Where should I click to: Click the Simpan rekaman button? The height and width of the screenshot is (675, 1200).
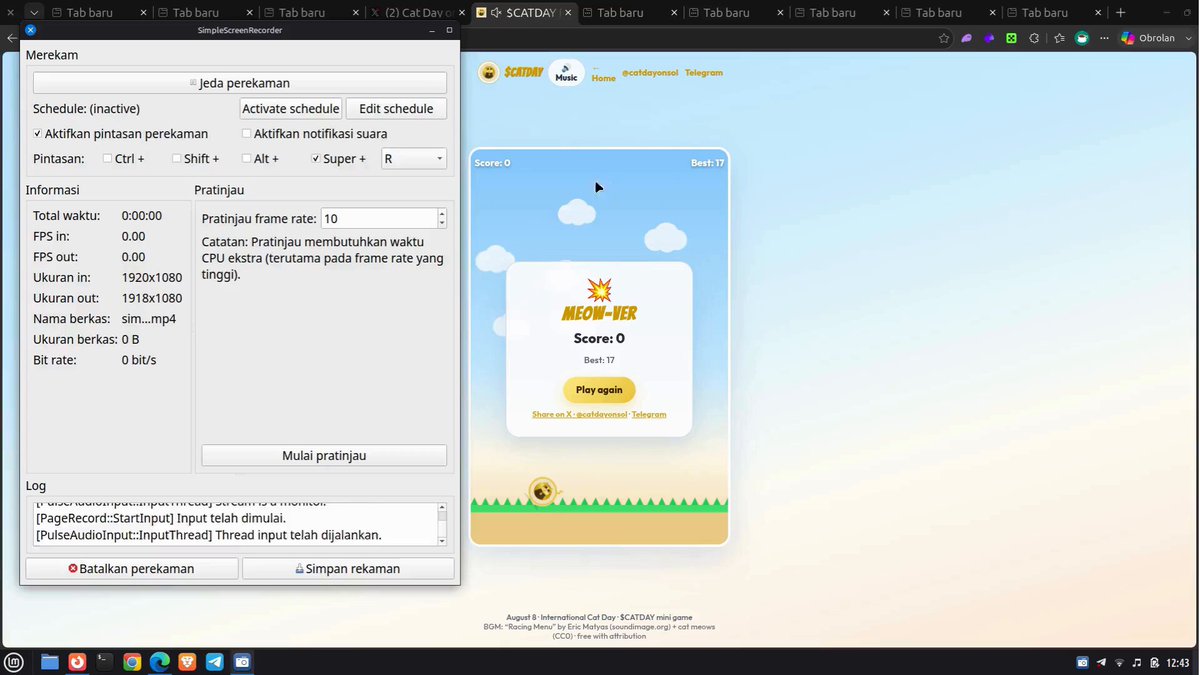tap(348, 569)
